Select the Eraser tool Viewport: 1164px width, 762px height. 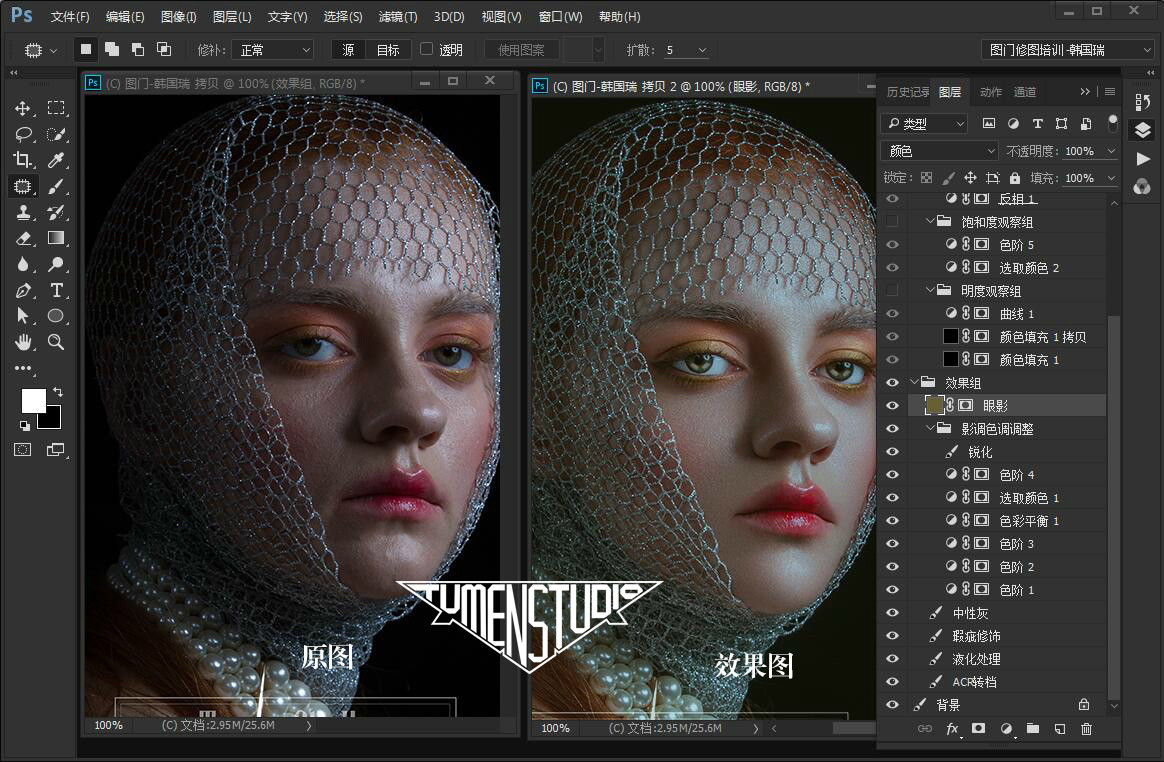(x=23, y=238)
